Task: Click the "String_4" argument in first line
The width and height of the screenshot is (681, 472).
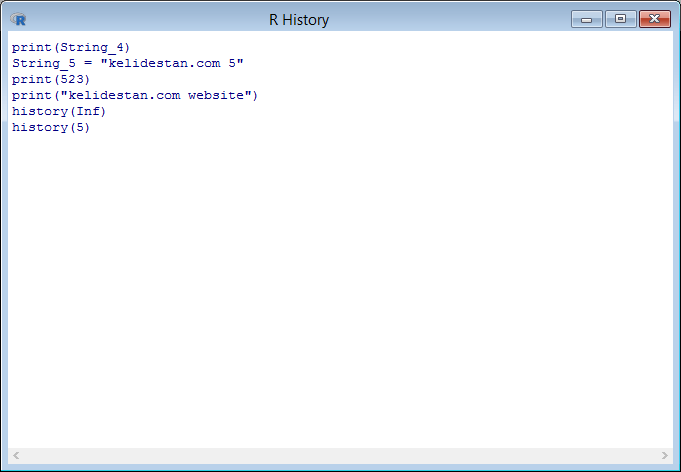Action: coord(92,47)
